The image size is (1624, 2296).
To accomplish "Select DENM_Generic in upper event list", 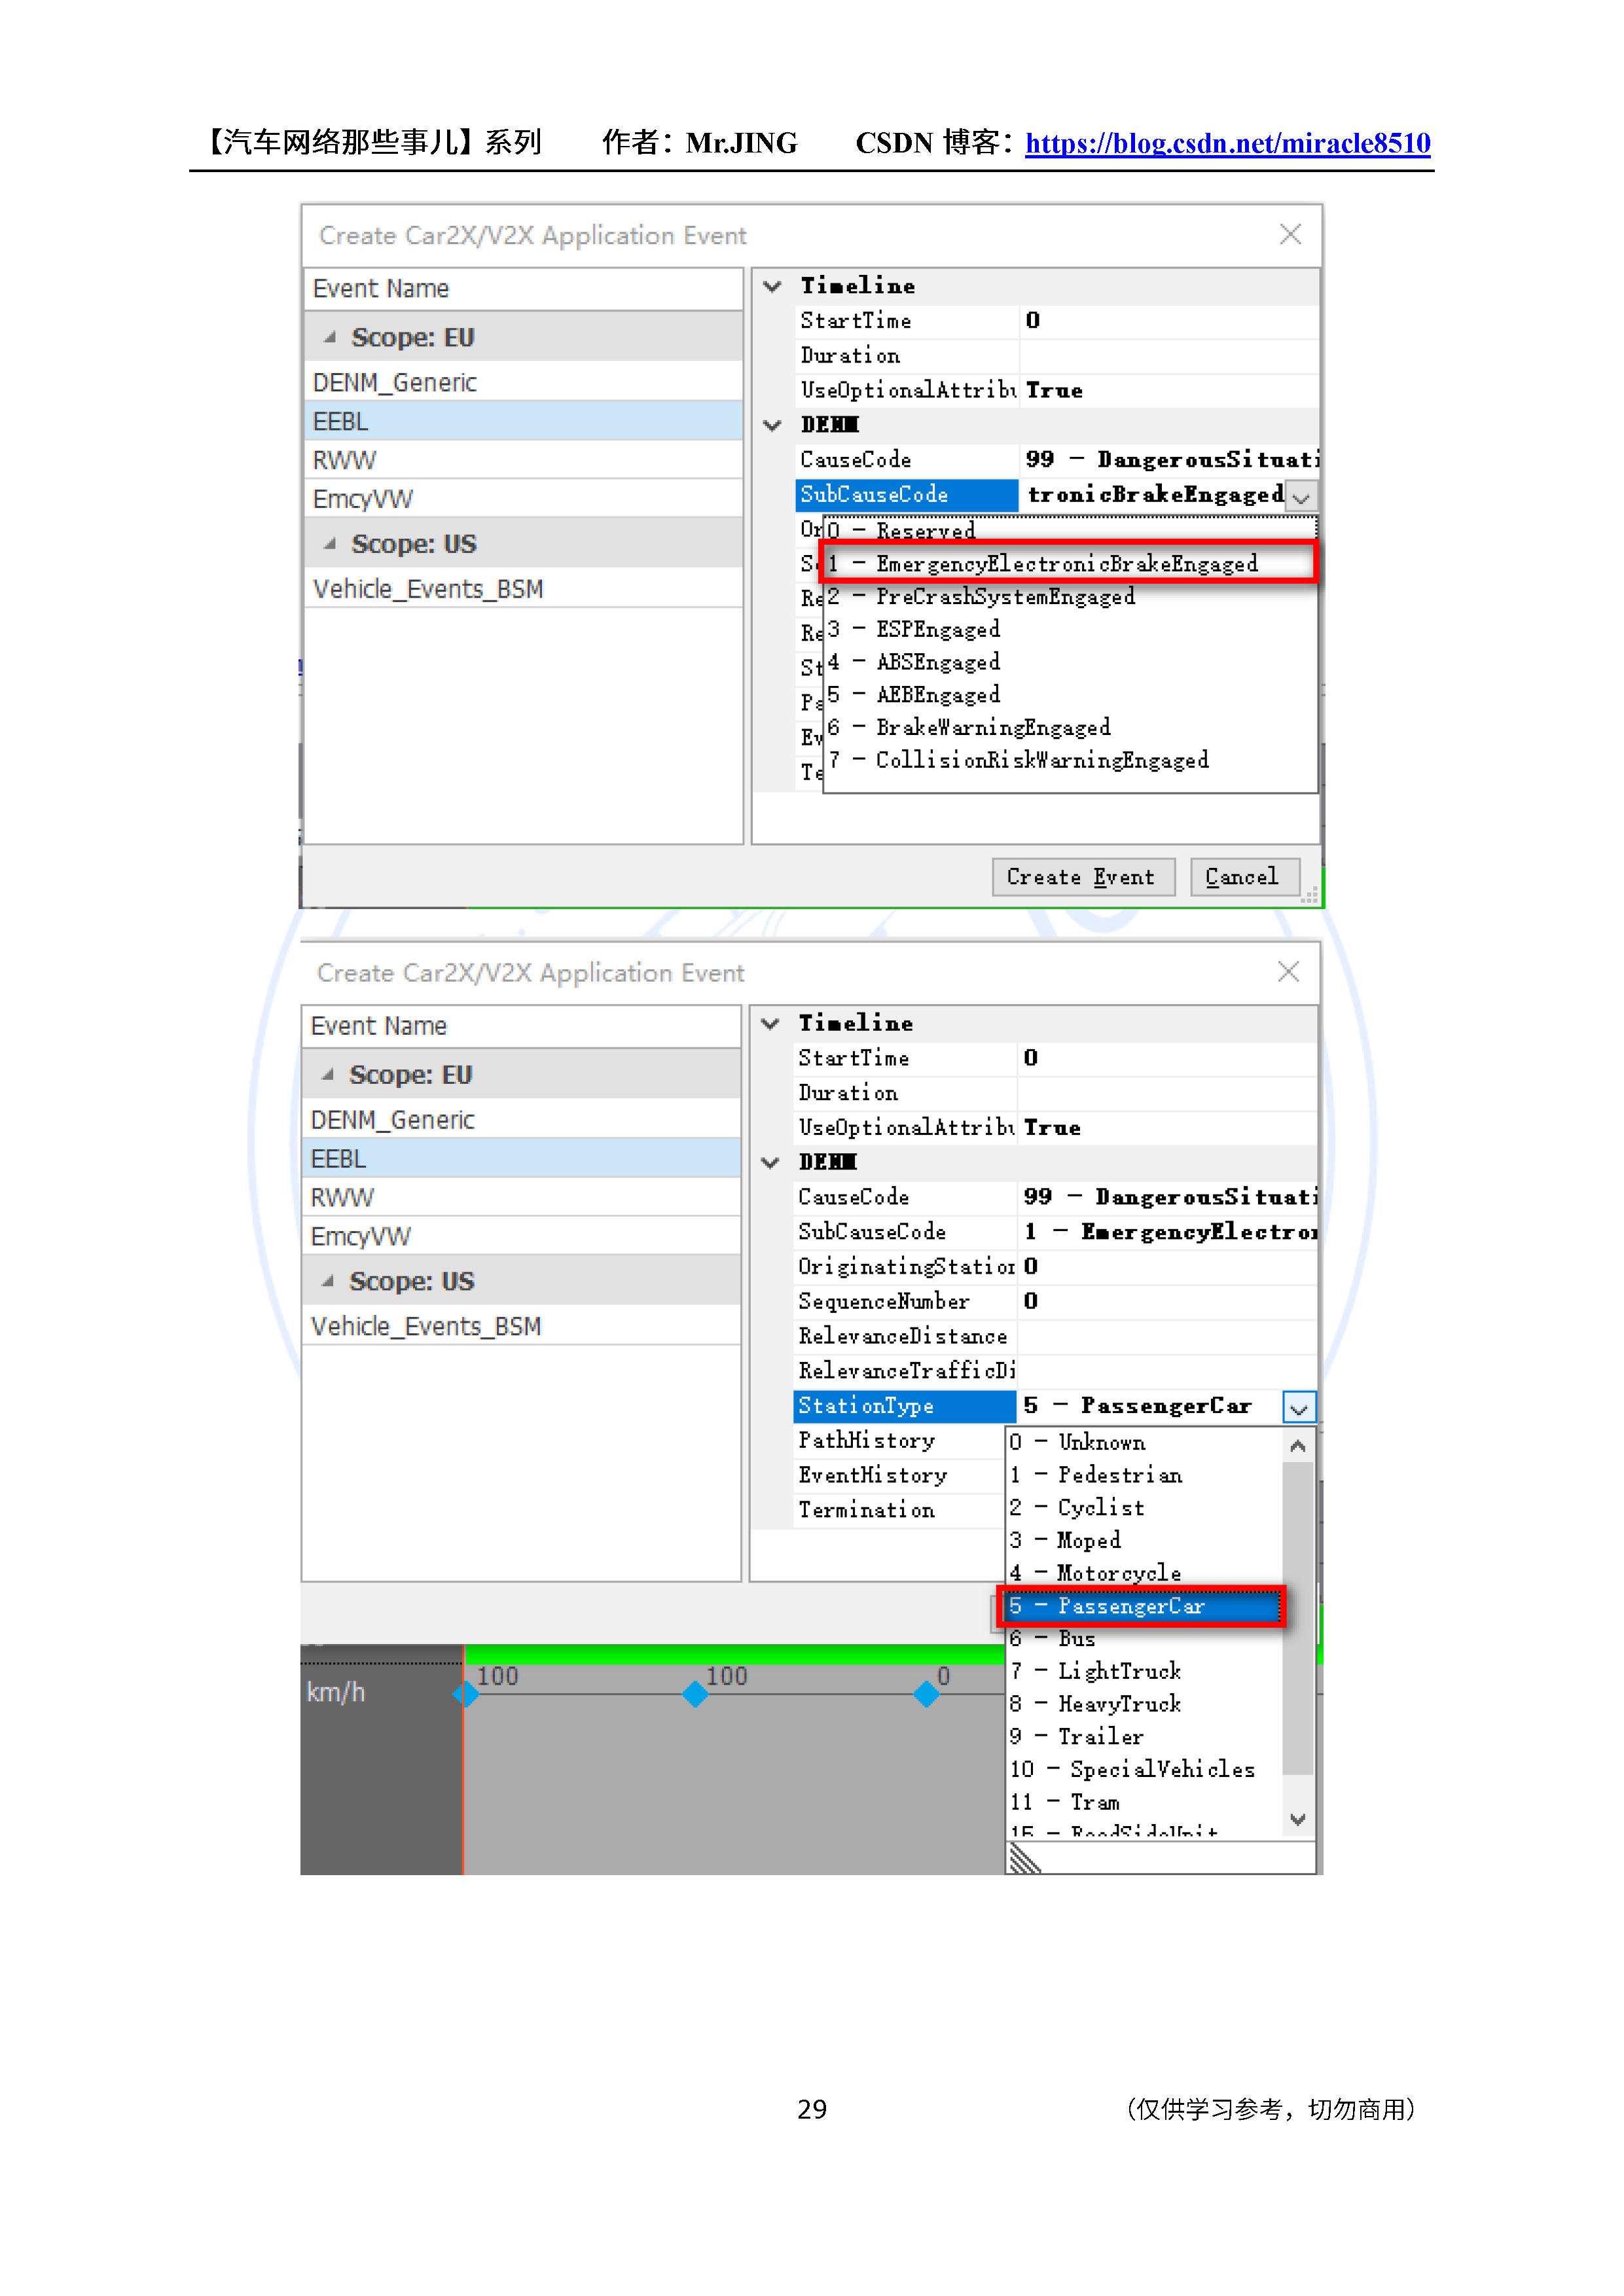I will click(395, 383).
